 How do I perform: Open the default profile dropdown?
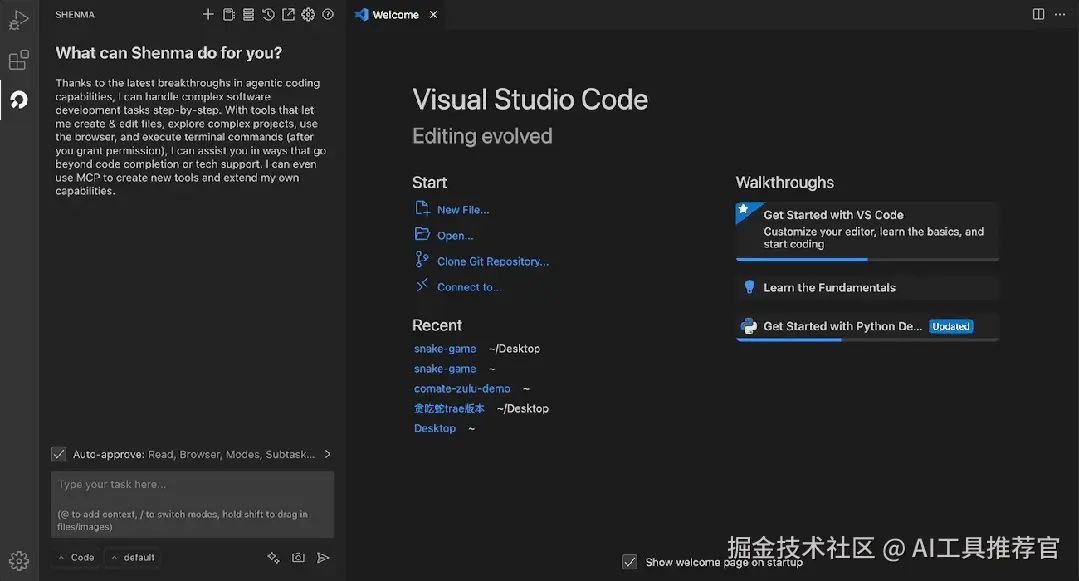coord(133,558)
